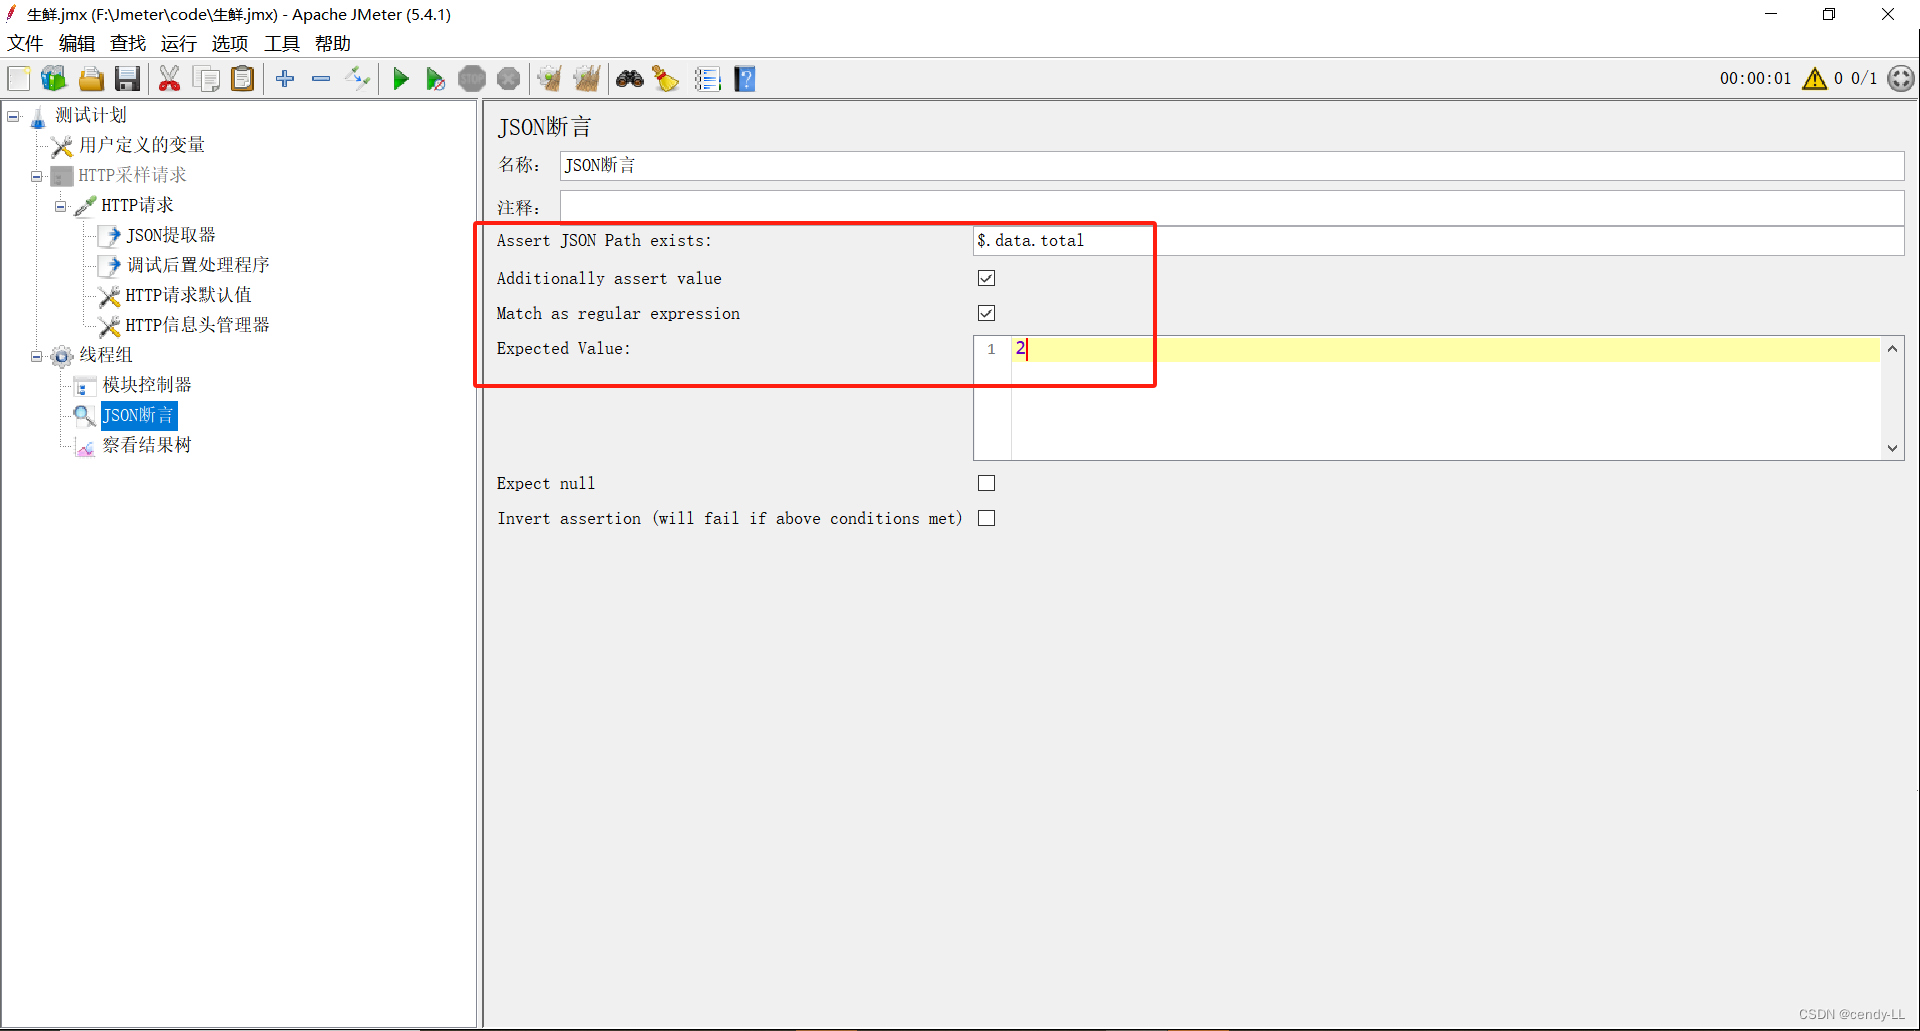This screenshot has height=1031, width=1920.
Task: Select HTTP请求默认值 tree item
Action: tap(188, 295)
